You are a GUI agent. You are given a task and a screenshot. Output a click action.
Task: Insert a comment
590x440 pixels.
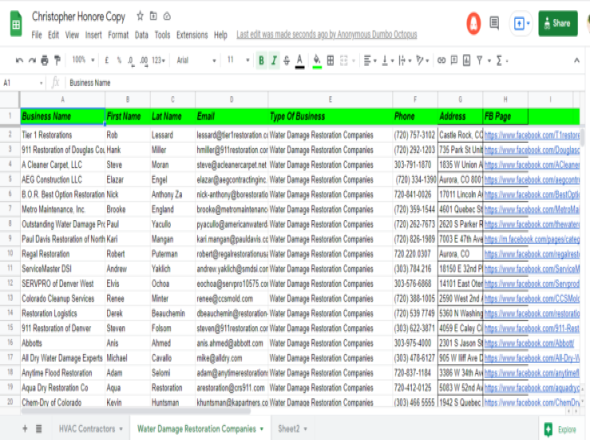(454, 60)
